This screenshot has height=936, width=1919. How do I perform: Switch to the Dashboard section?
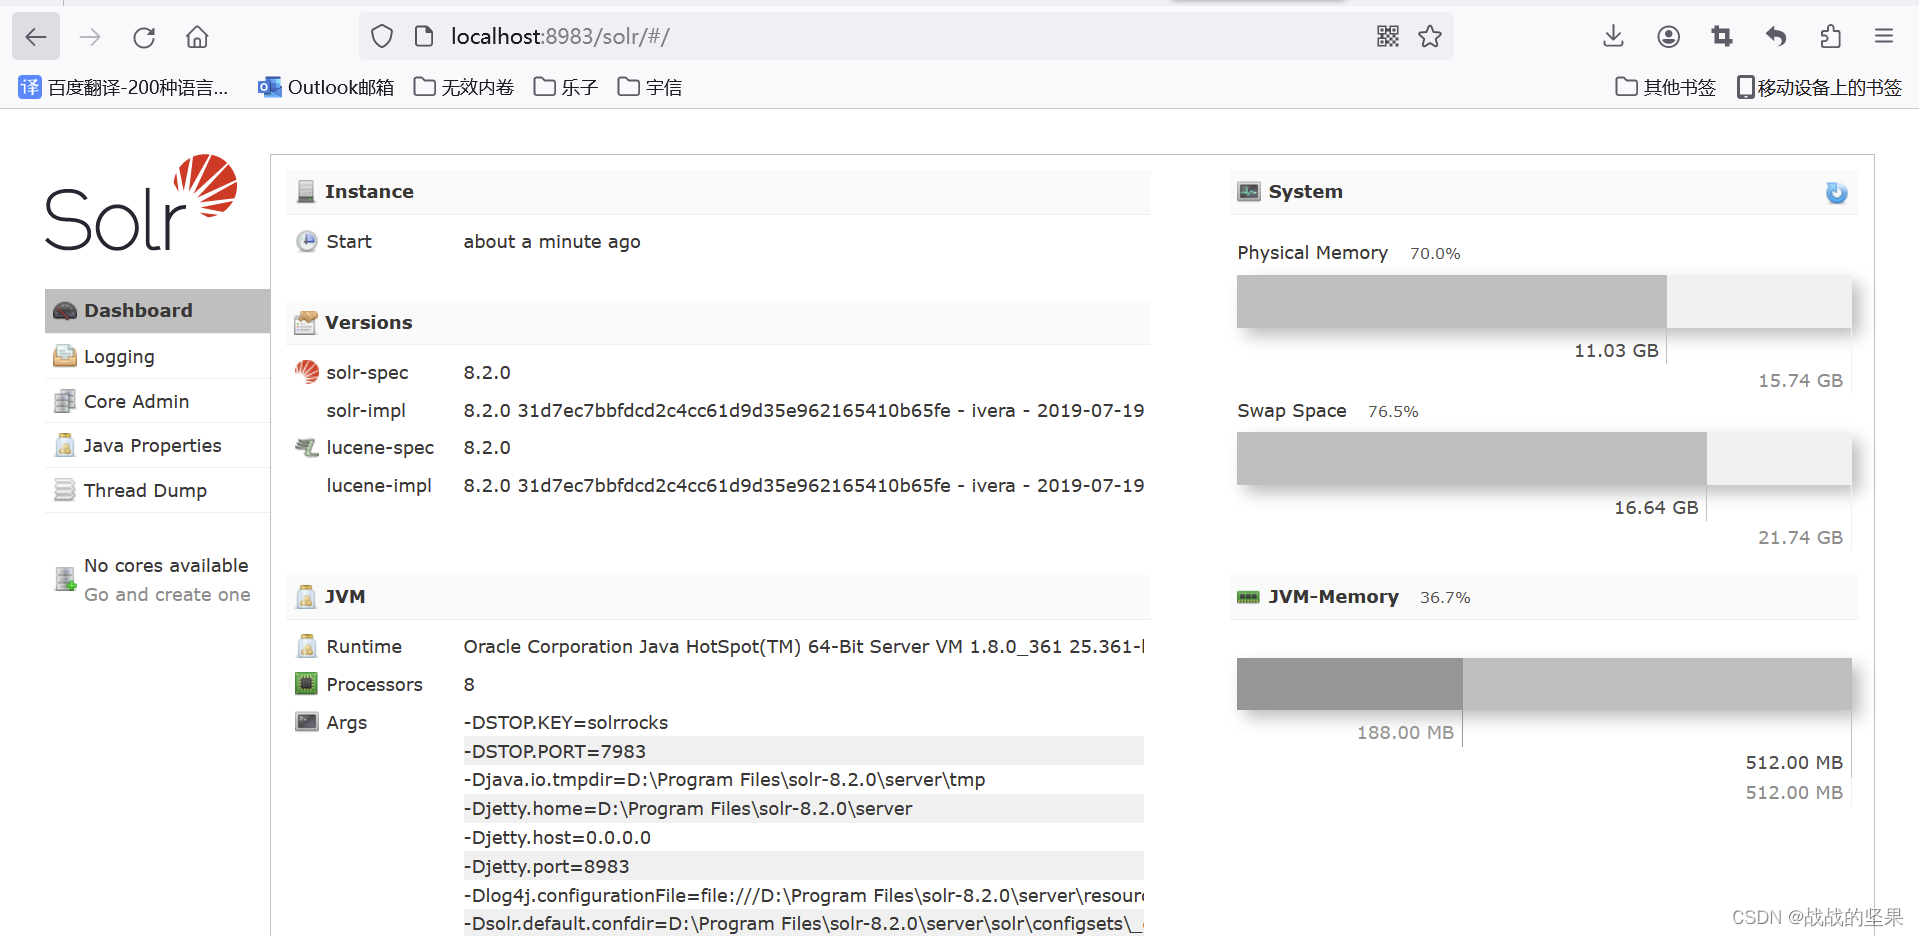(x=137, y=310)
